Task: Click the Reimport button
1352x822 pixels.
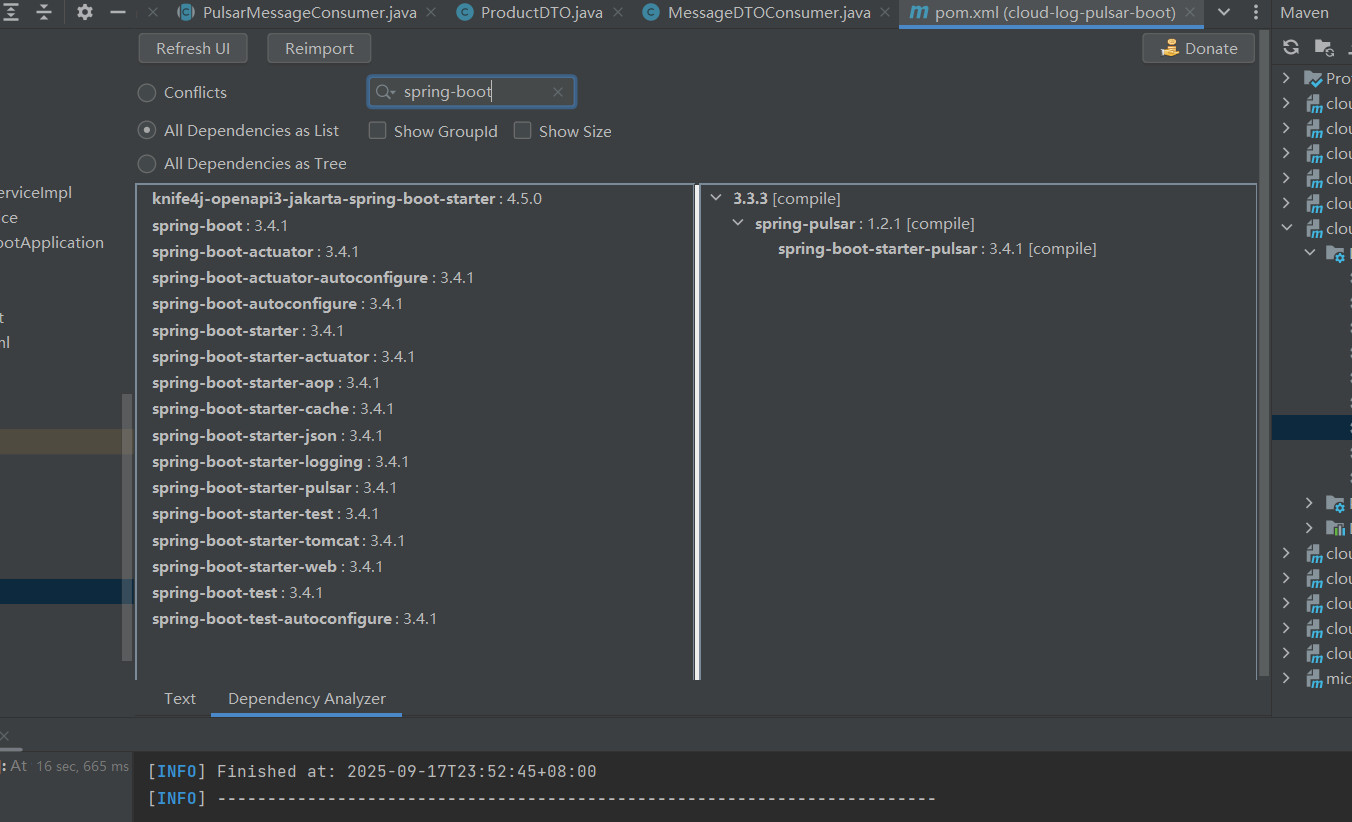Action: (319, 49)
